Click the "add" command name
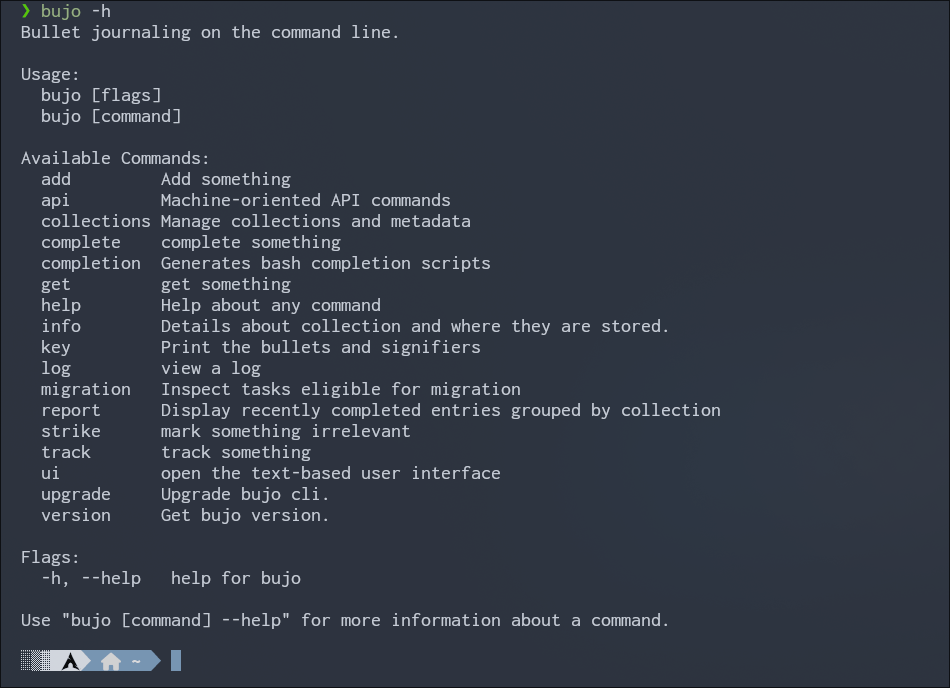The height and width of the screenshot is (688, 950). pos(56,179)
